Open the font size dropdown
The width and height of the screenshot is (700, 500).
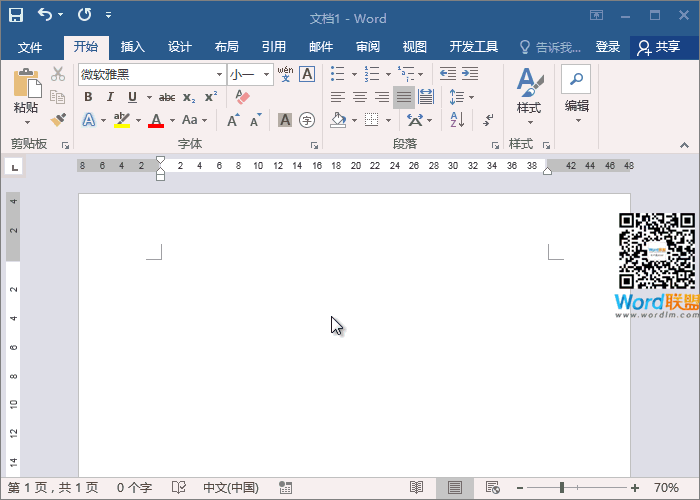click(x=266, y=75)
